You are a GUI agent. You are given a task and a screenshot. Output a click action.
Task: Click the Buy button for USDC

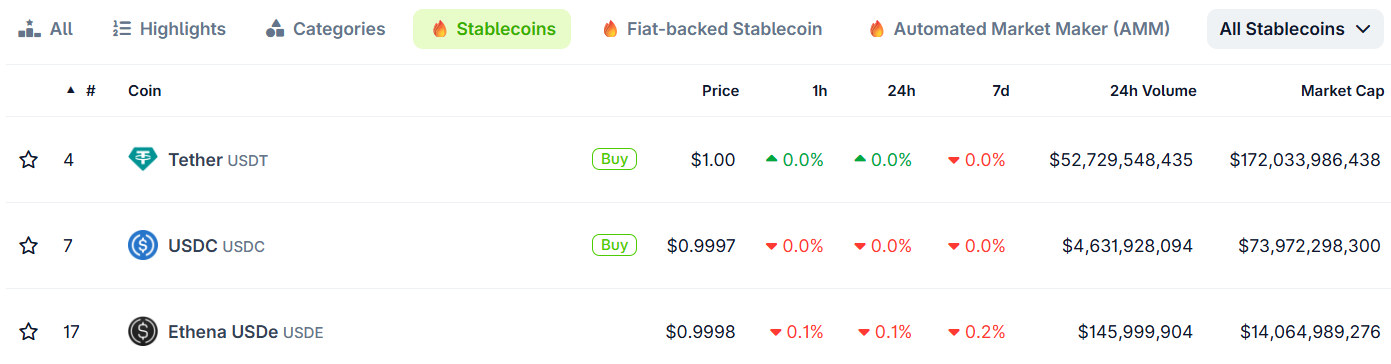point(614,245)
